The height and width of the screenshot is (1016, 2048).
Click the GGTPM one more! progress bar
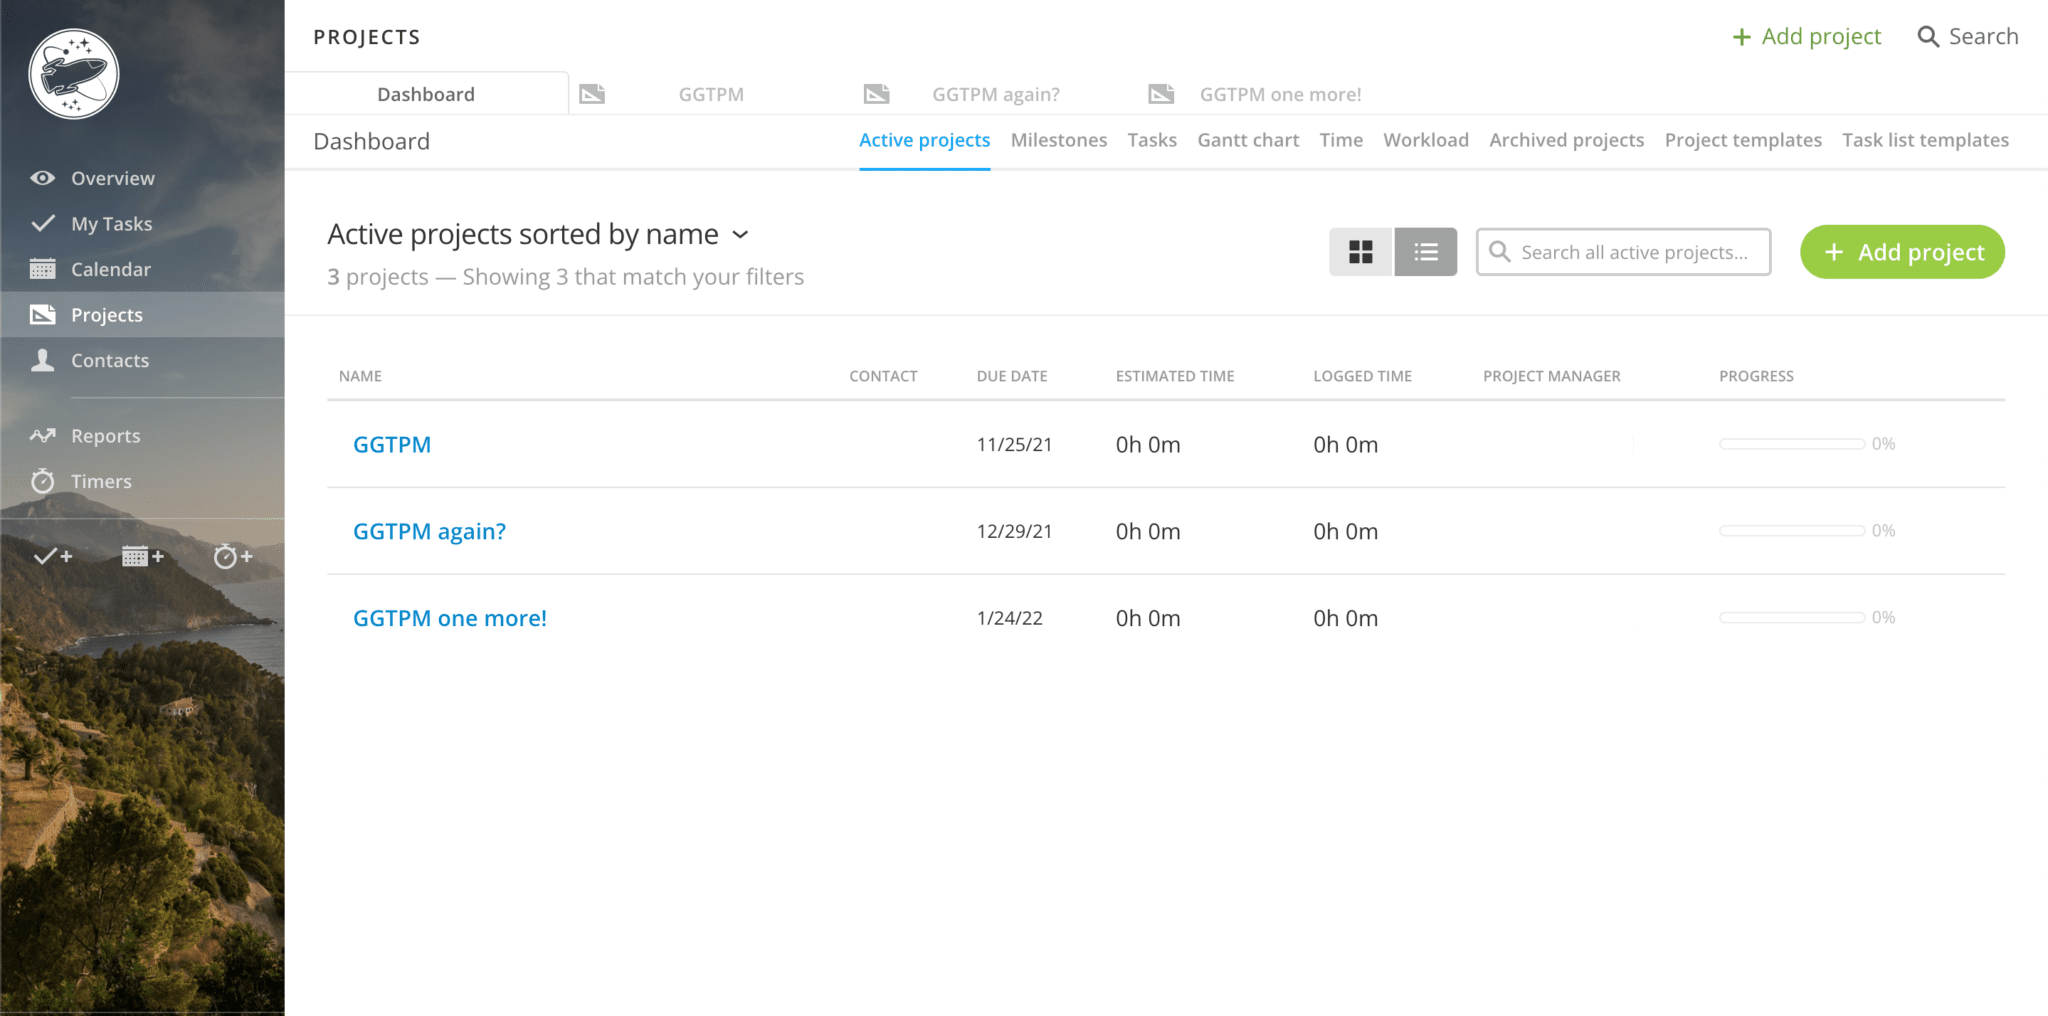[1792, 618]
